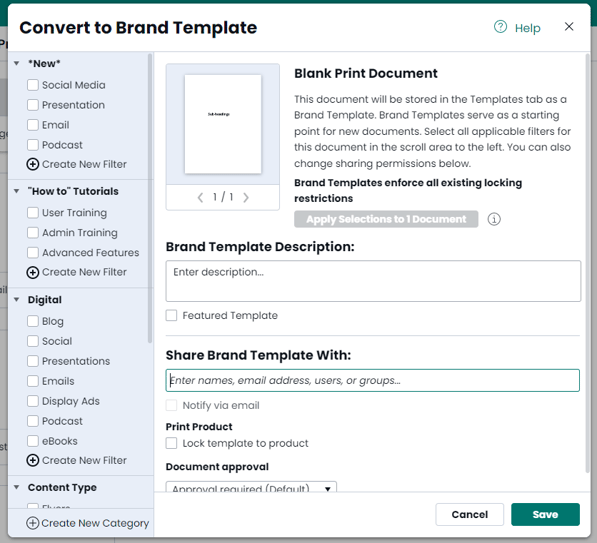Enable the Featured Template checkbox
Image resolution: width=597 pixels, height=543 pixels.
pos(171,315)
